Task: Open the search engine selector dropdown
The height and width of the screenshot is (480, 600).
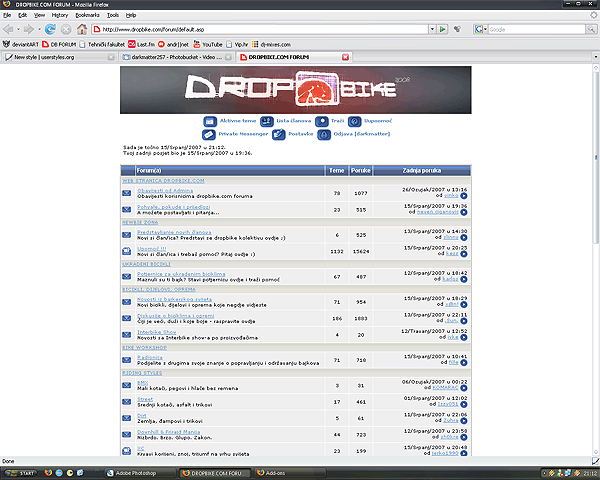Action: coord(481,29)
